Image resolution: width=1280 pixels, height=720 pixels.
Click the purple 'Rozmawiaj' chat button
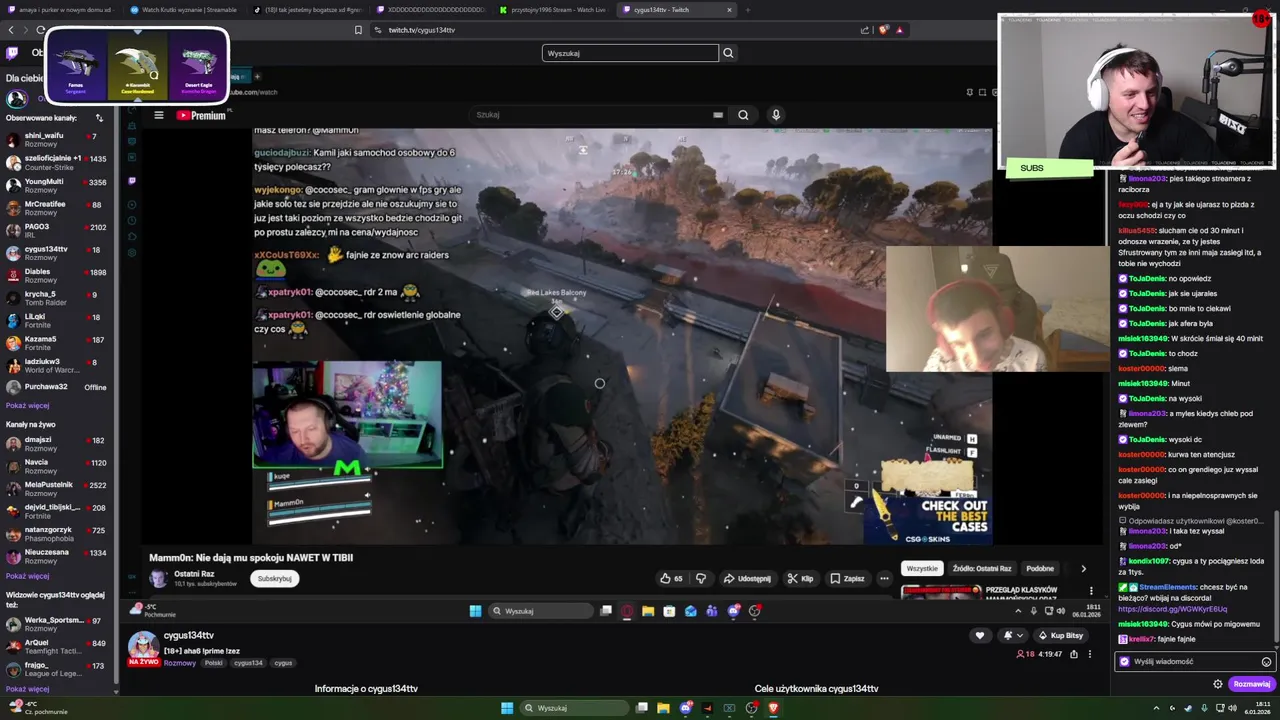pos(1252,684)
